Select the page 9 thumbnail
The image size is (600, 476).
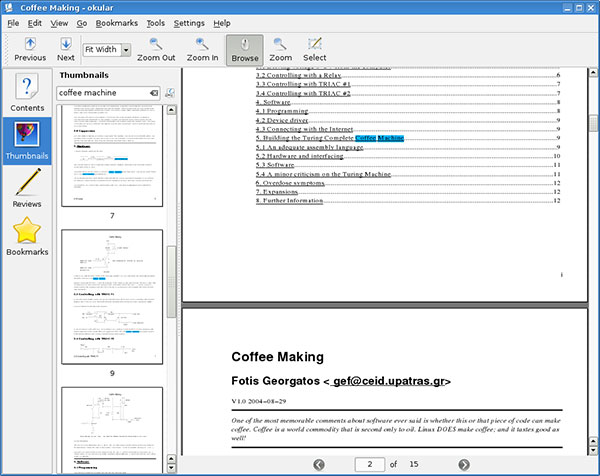pyautogui.click(x=112, y=297)
